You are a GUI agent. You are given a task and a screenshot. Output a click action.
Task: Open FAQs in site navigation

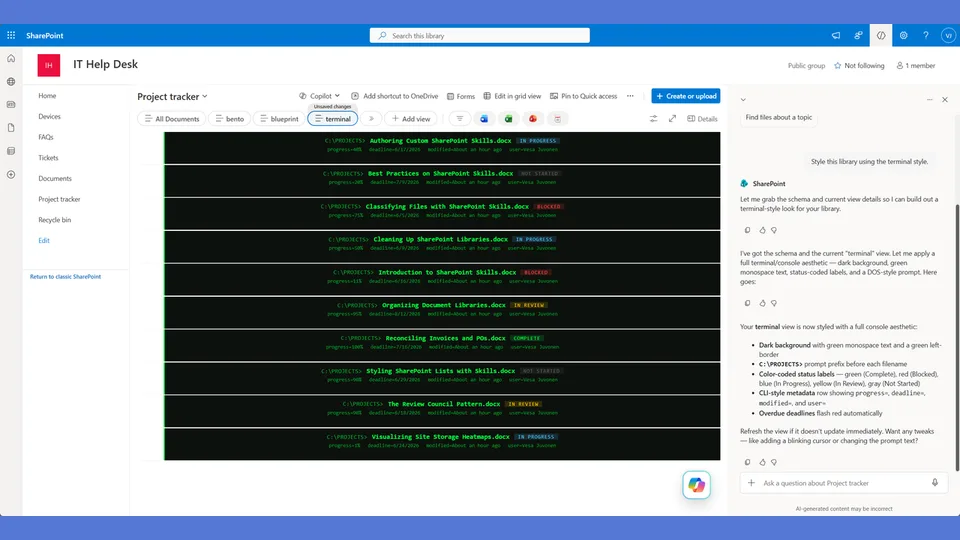coord(46,137)
